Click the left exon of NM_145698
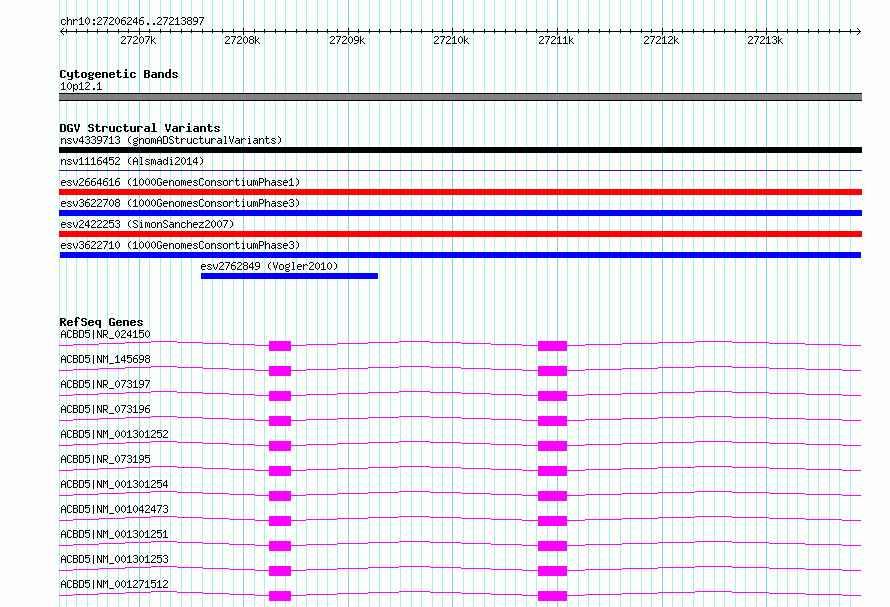Image resolution: width=890 pixels, height=607 pixels. (x=280, y=371)
